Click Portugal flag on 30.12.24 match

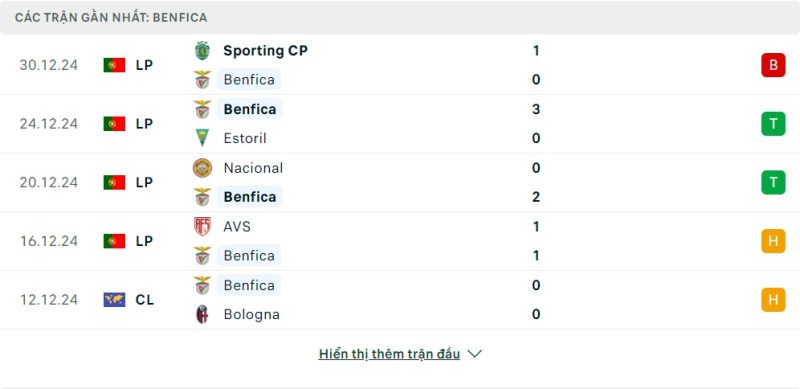tap(114, 65)
